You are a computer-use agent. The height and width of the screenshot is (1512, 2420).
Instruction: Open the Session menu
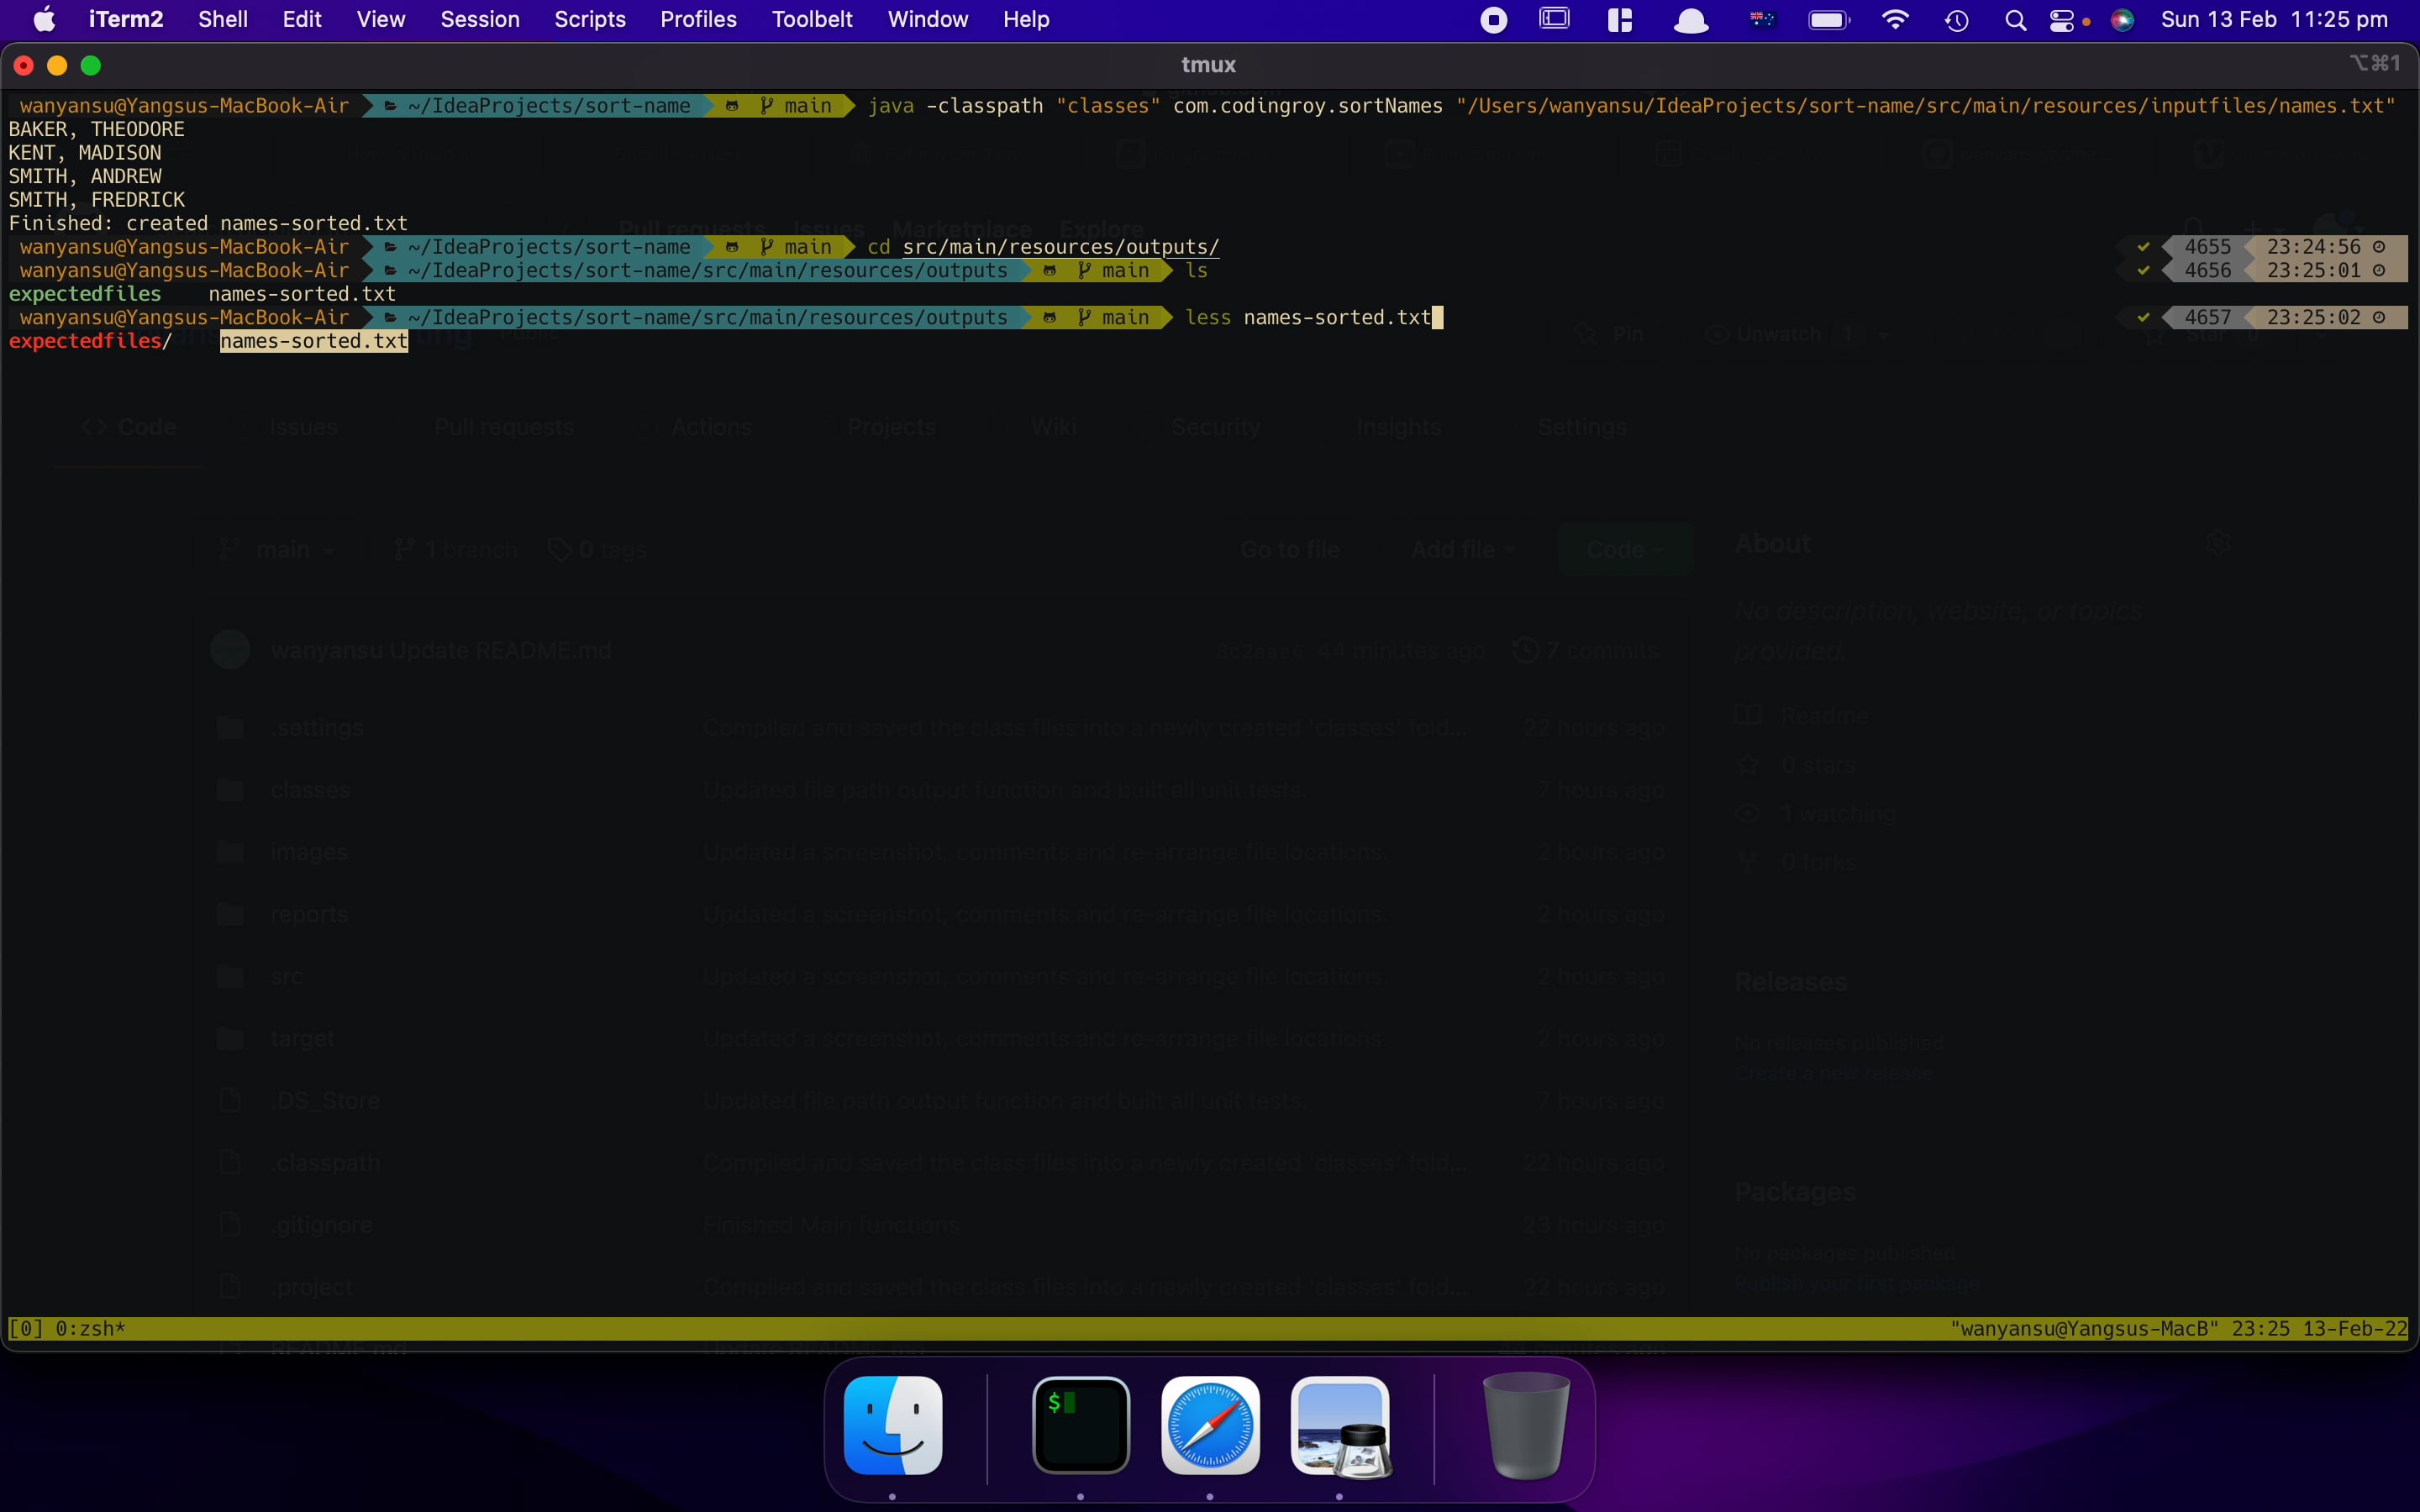[x=480, y=20]
